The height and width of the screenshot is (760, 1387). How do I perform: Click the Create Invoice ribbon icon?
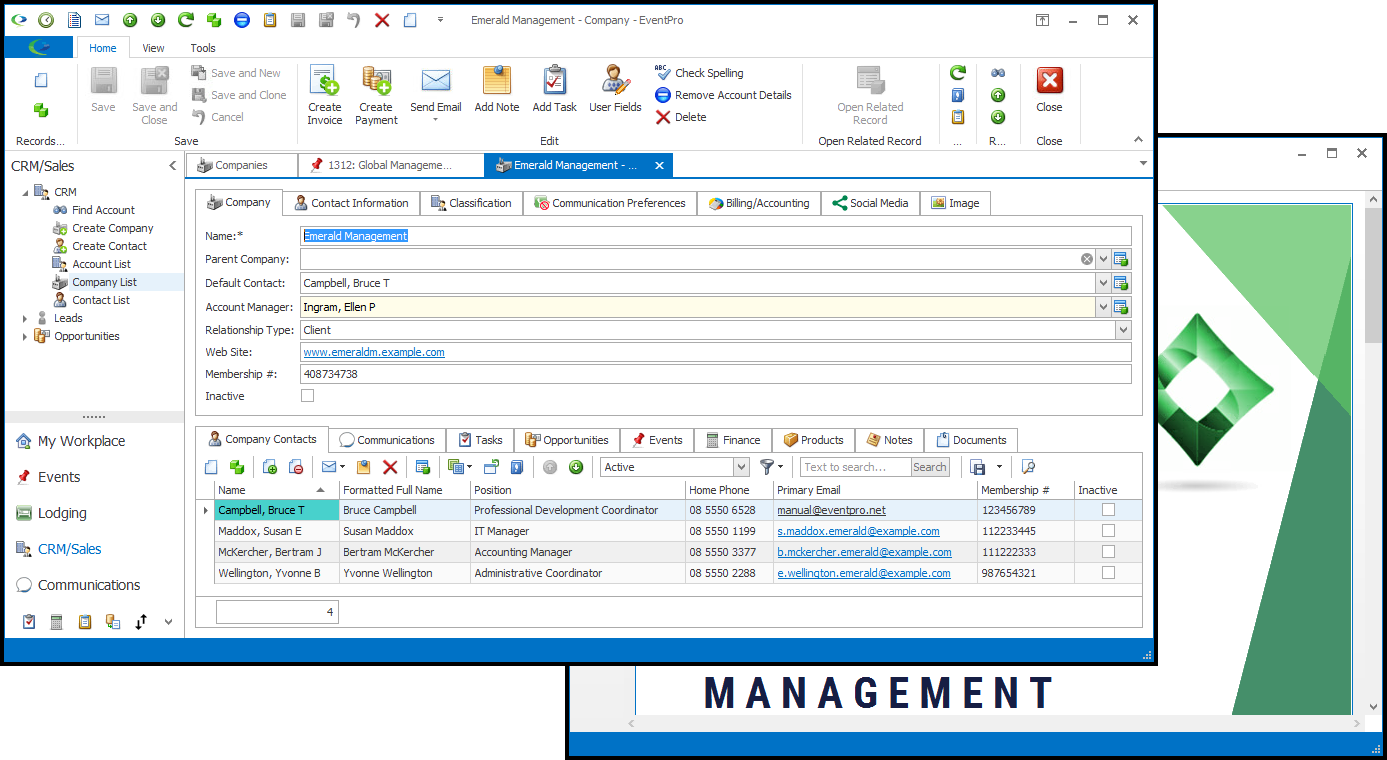click(x=324, y=81)
